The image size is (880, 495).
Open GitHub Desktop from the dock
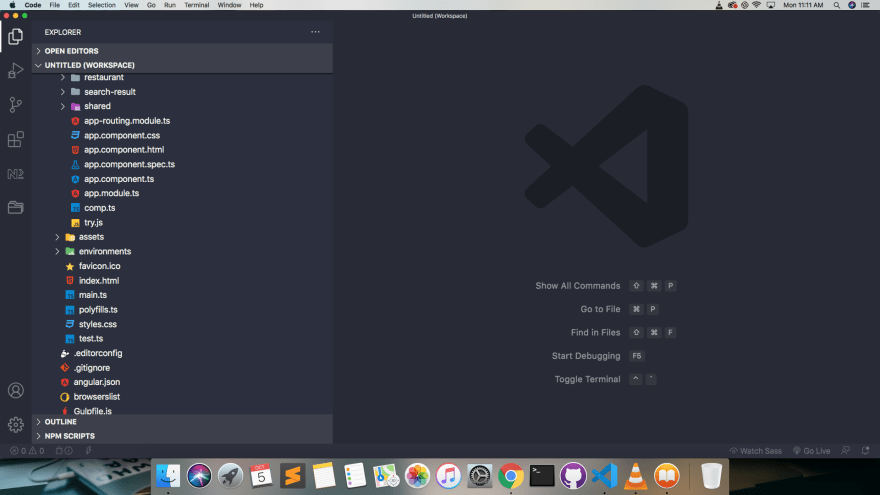[573, 476]
